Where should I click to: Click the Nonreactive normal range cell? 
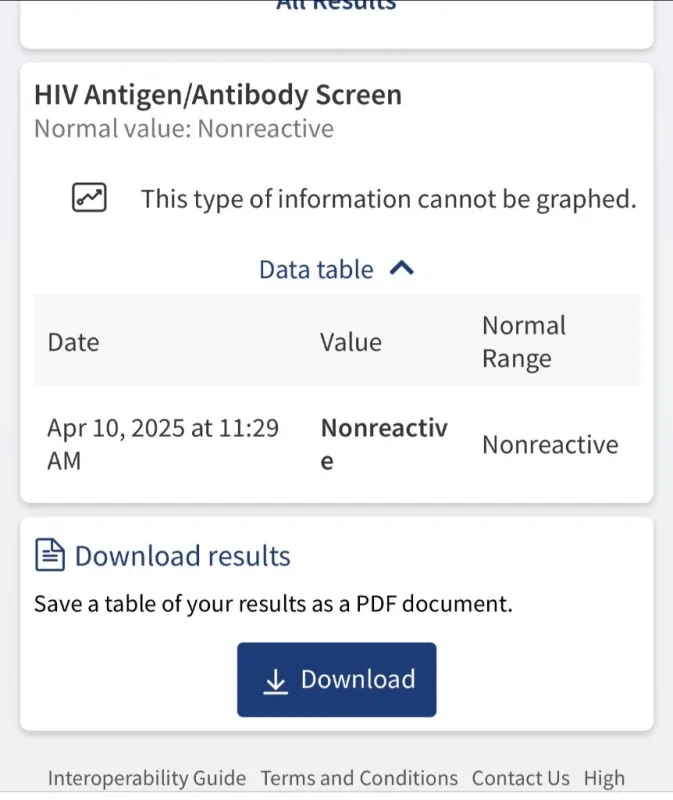click(x=550, y=445)
